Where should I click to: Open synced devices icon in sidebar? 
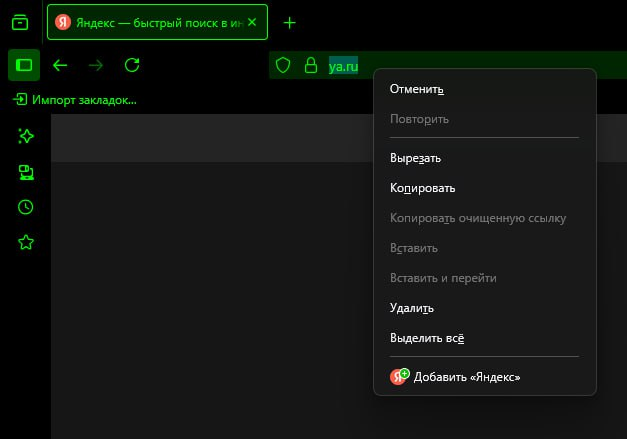(26, 172)
